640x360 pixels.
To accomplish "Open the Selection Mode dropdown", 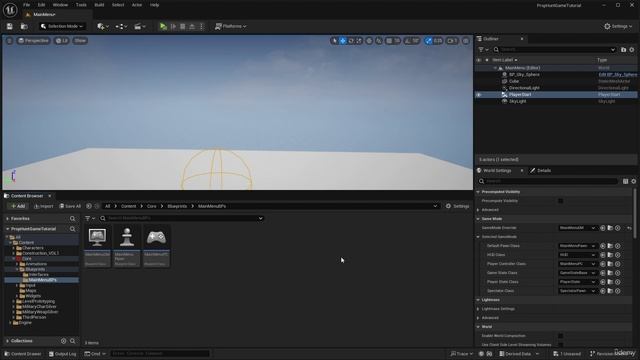I will point(62,27).
